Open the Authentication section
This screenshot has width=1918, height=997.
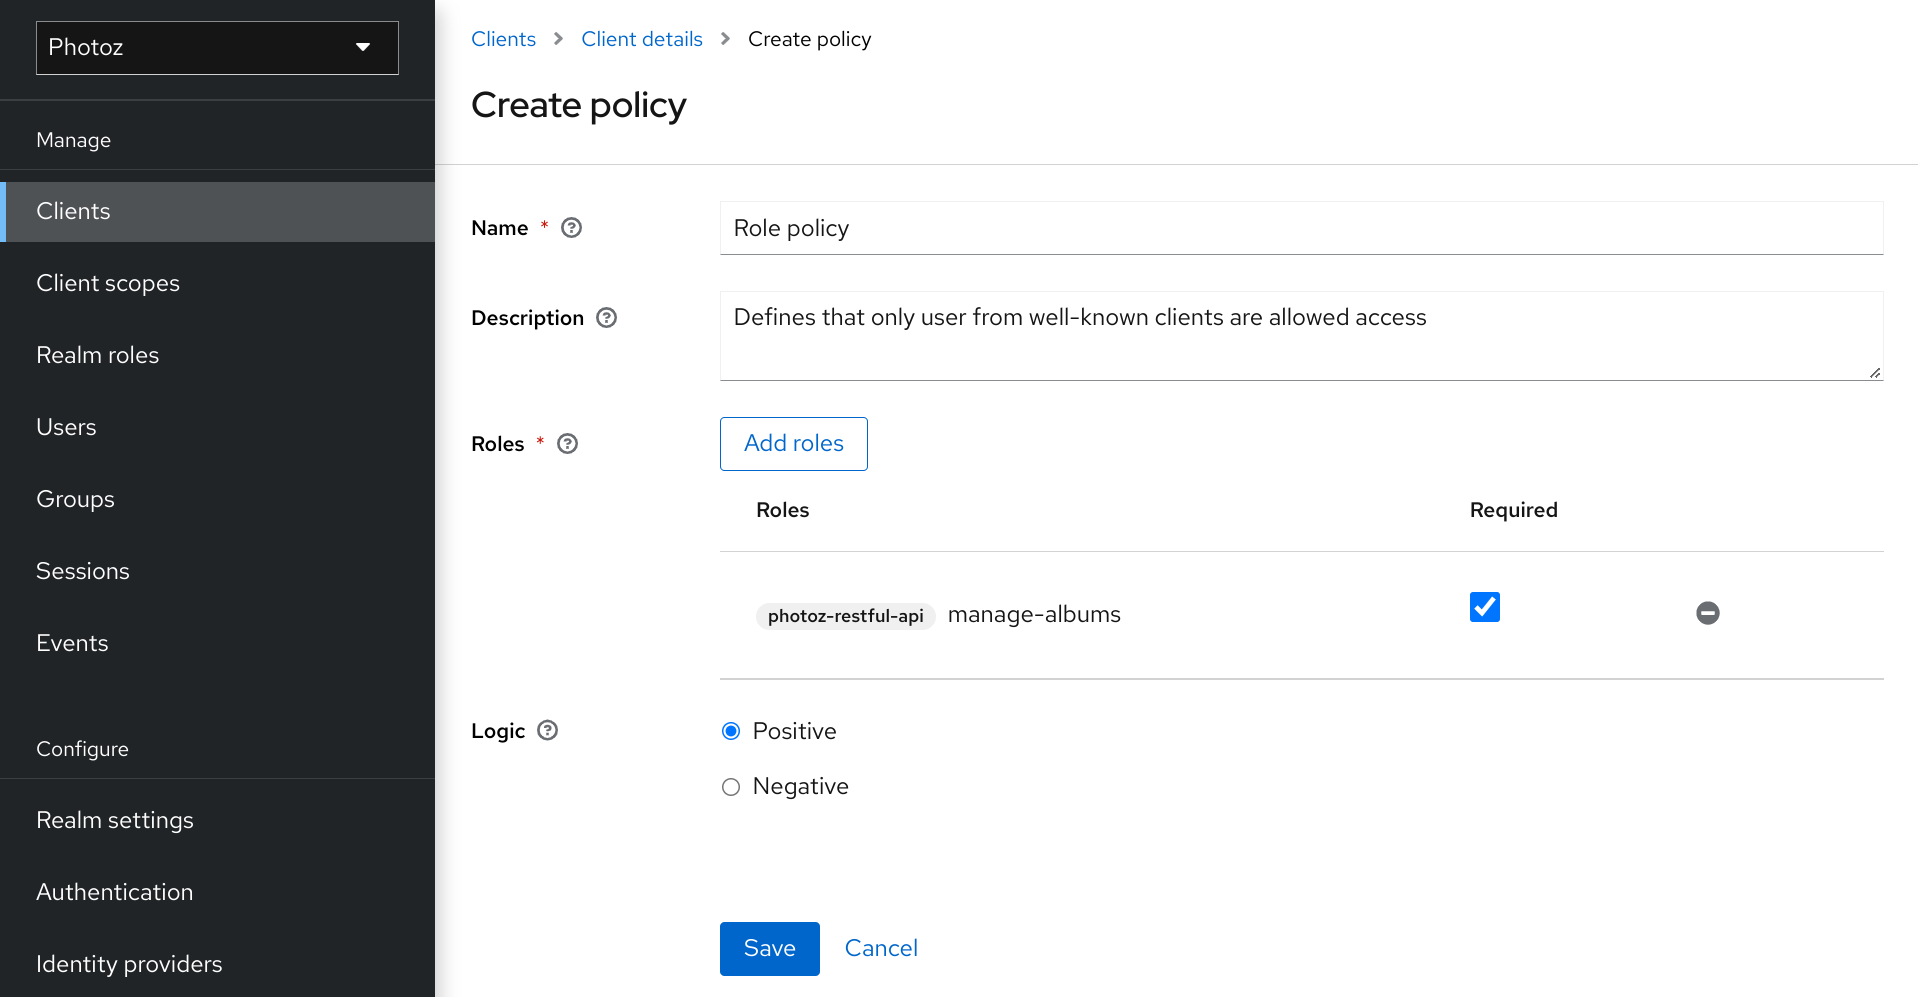click(x=114, y=892)
